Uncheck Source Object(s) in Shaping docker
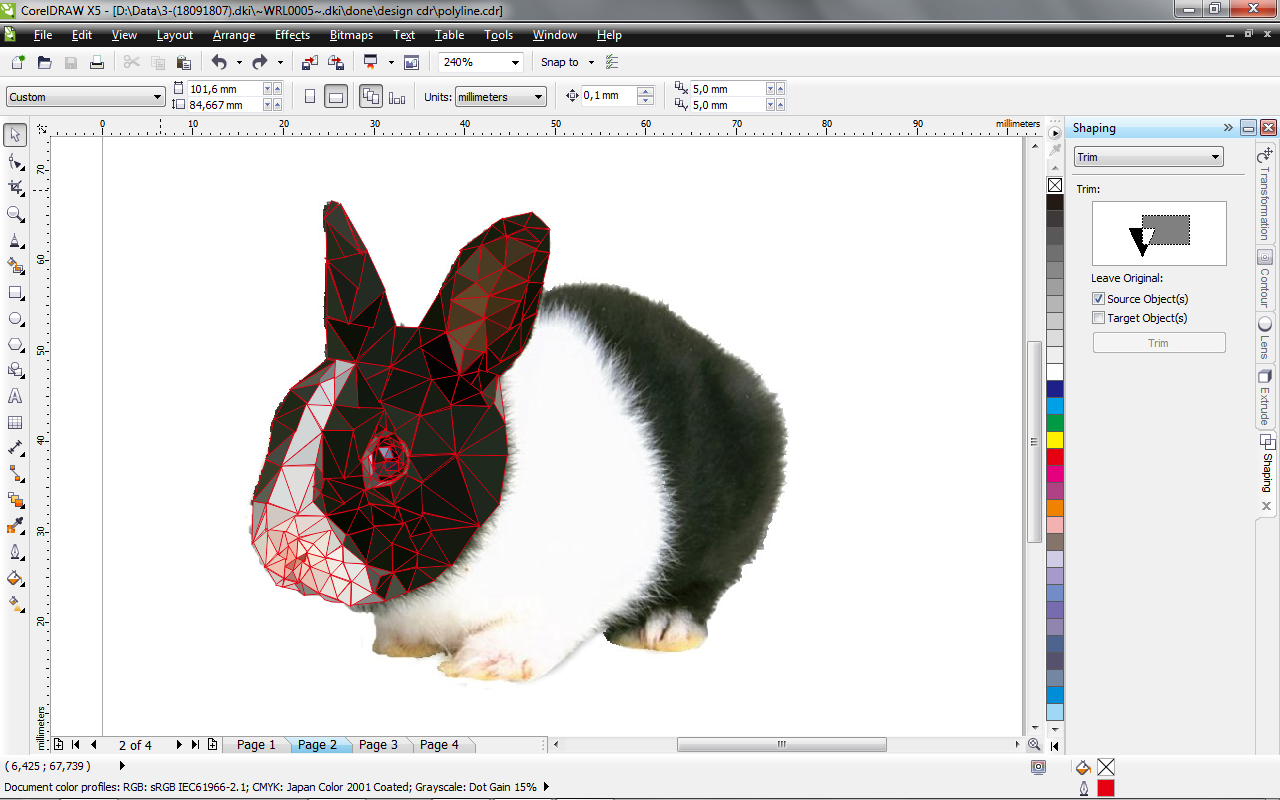The image size is (1280, 800). (1098, 298)
